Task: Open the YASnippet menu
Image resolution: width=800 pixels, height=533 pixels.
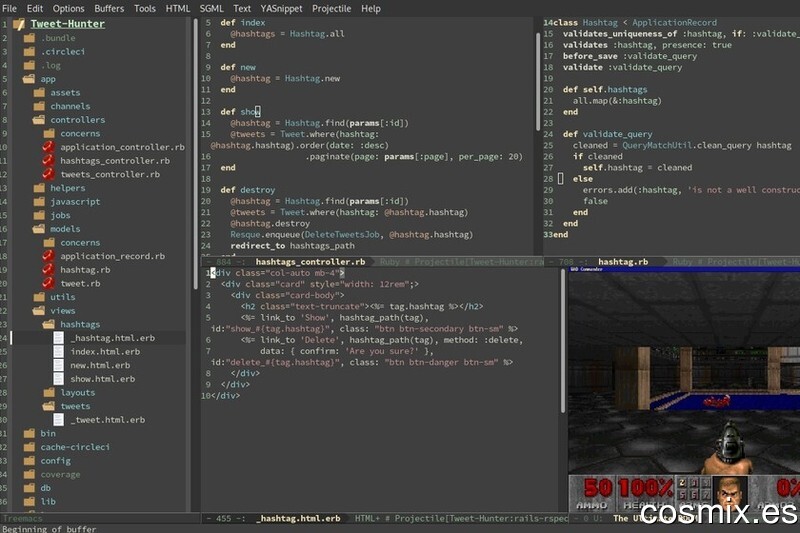Action: (281, 9)
